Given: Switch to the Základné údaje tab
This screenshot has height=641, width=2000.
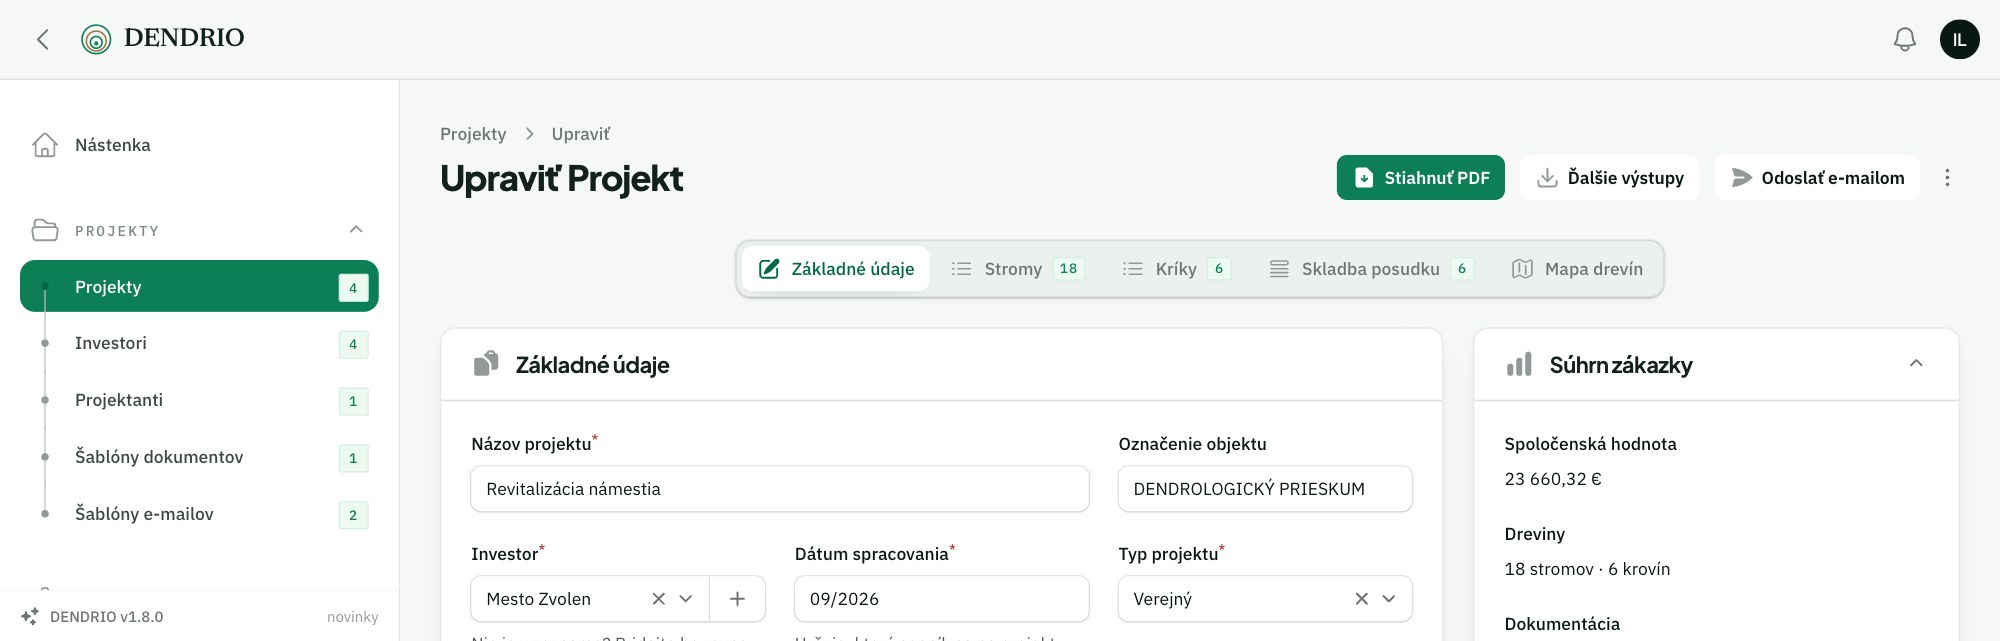Looking at the screenshot, I should click(x=836, y=269).
